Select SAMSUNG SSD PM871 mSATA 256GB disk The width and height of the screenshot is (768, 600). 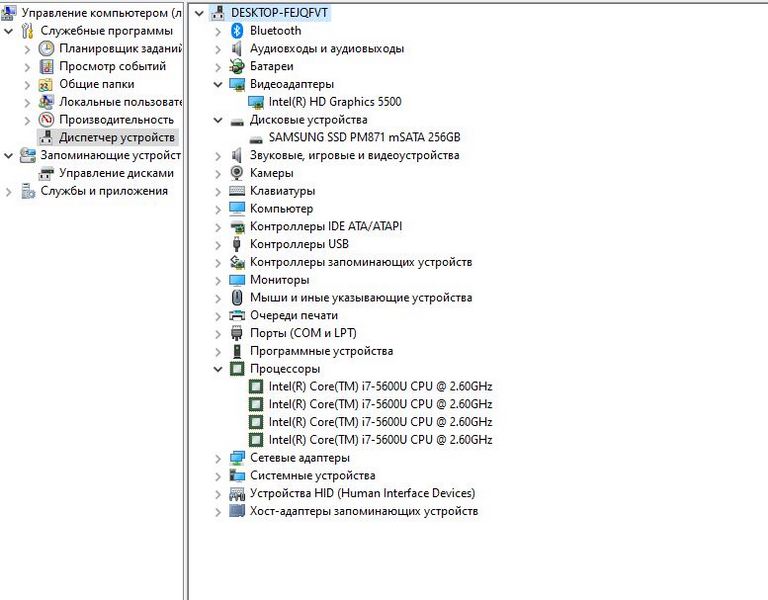(x=364, y=138)
